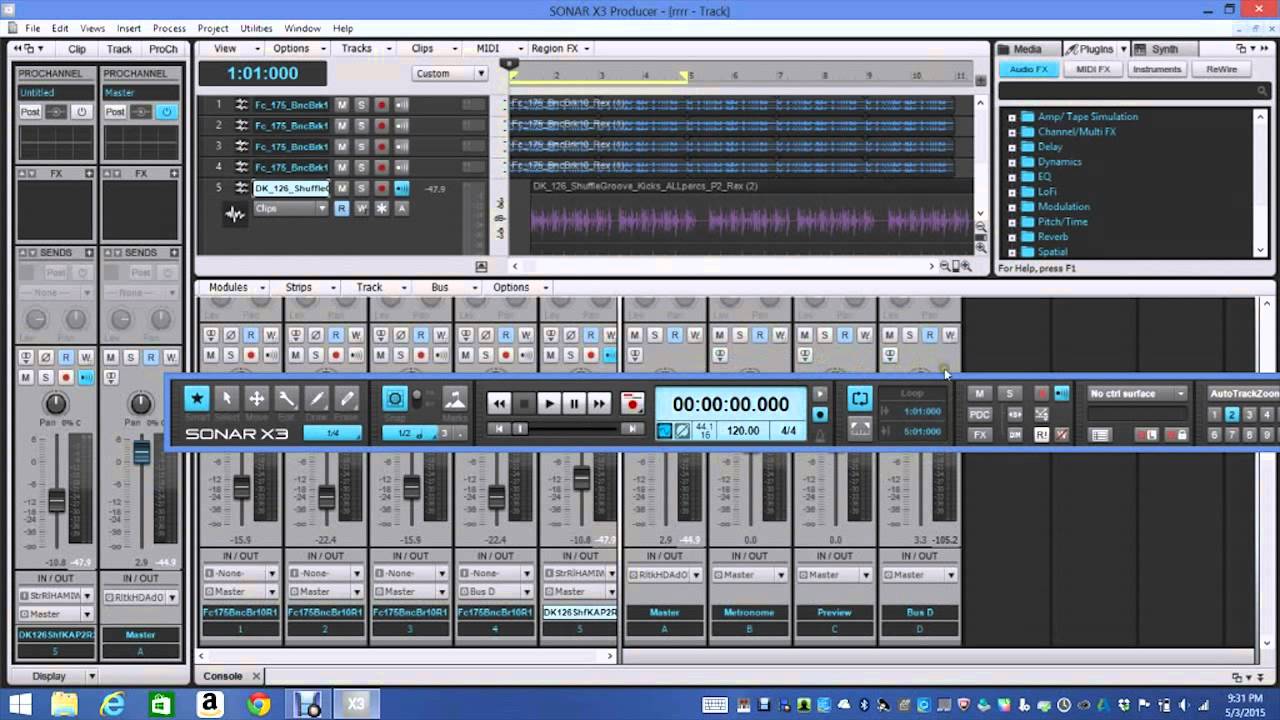The height and width of the screenshot is (720, 1280).
Task: Pause the transport
Action: point(573,403)
